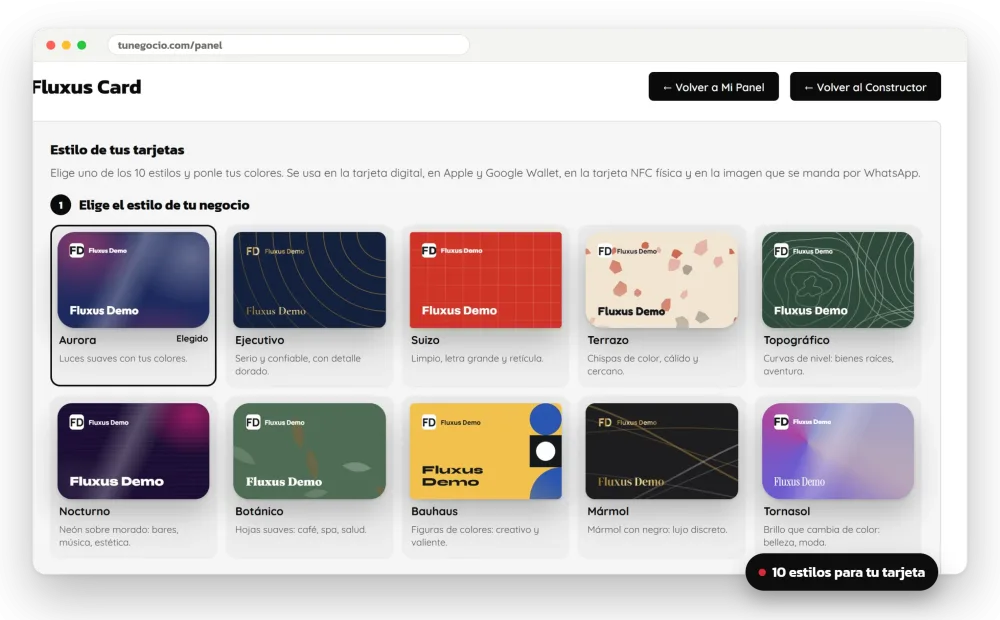The width and height of the screenshot is (1000, 620).
Task: Click the 'Suizo' style name
Action: [425, 340]
